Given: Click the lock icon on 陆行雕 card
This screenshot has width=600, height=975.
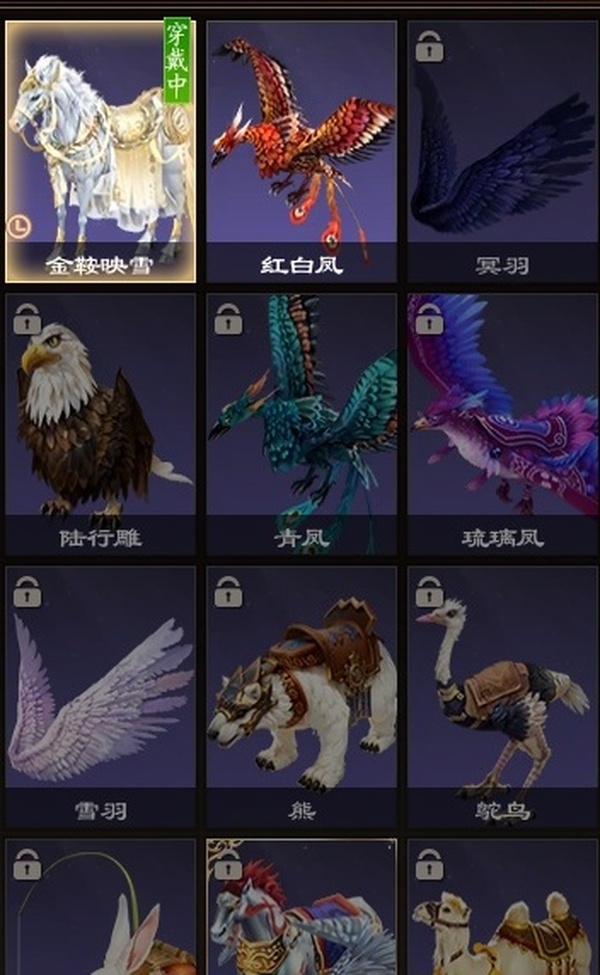Looking at the screenshot, I should click(27, 319).
